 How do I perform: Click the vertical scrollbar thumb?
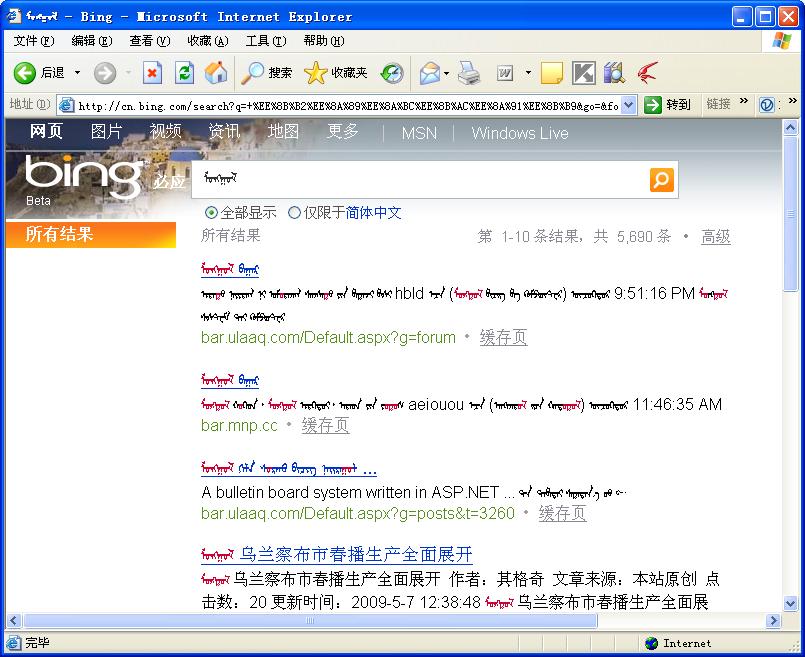click(x=791, y=214)
